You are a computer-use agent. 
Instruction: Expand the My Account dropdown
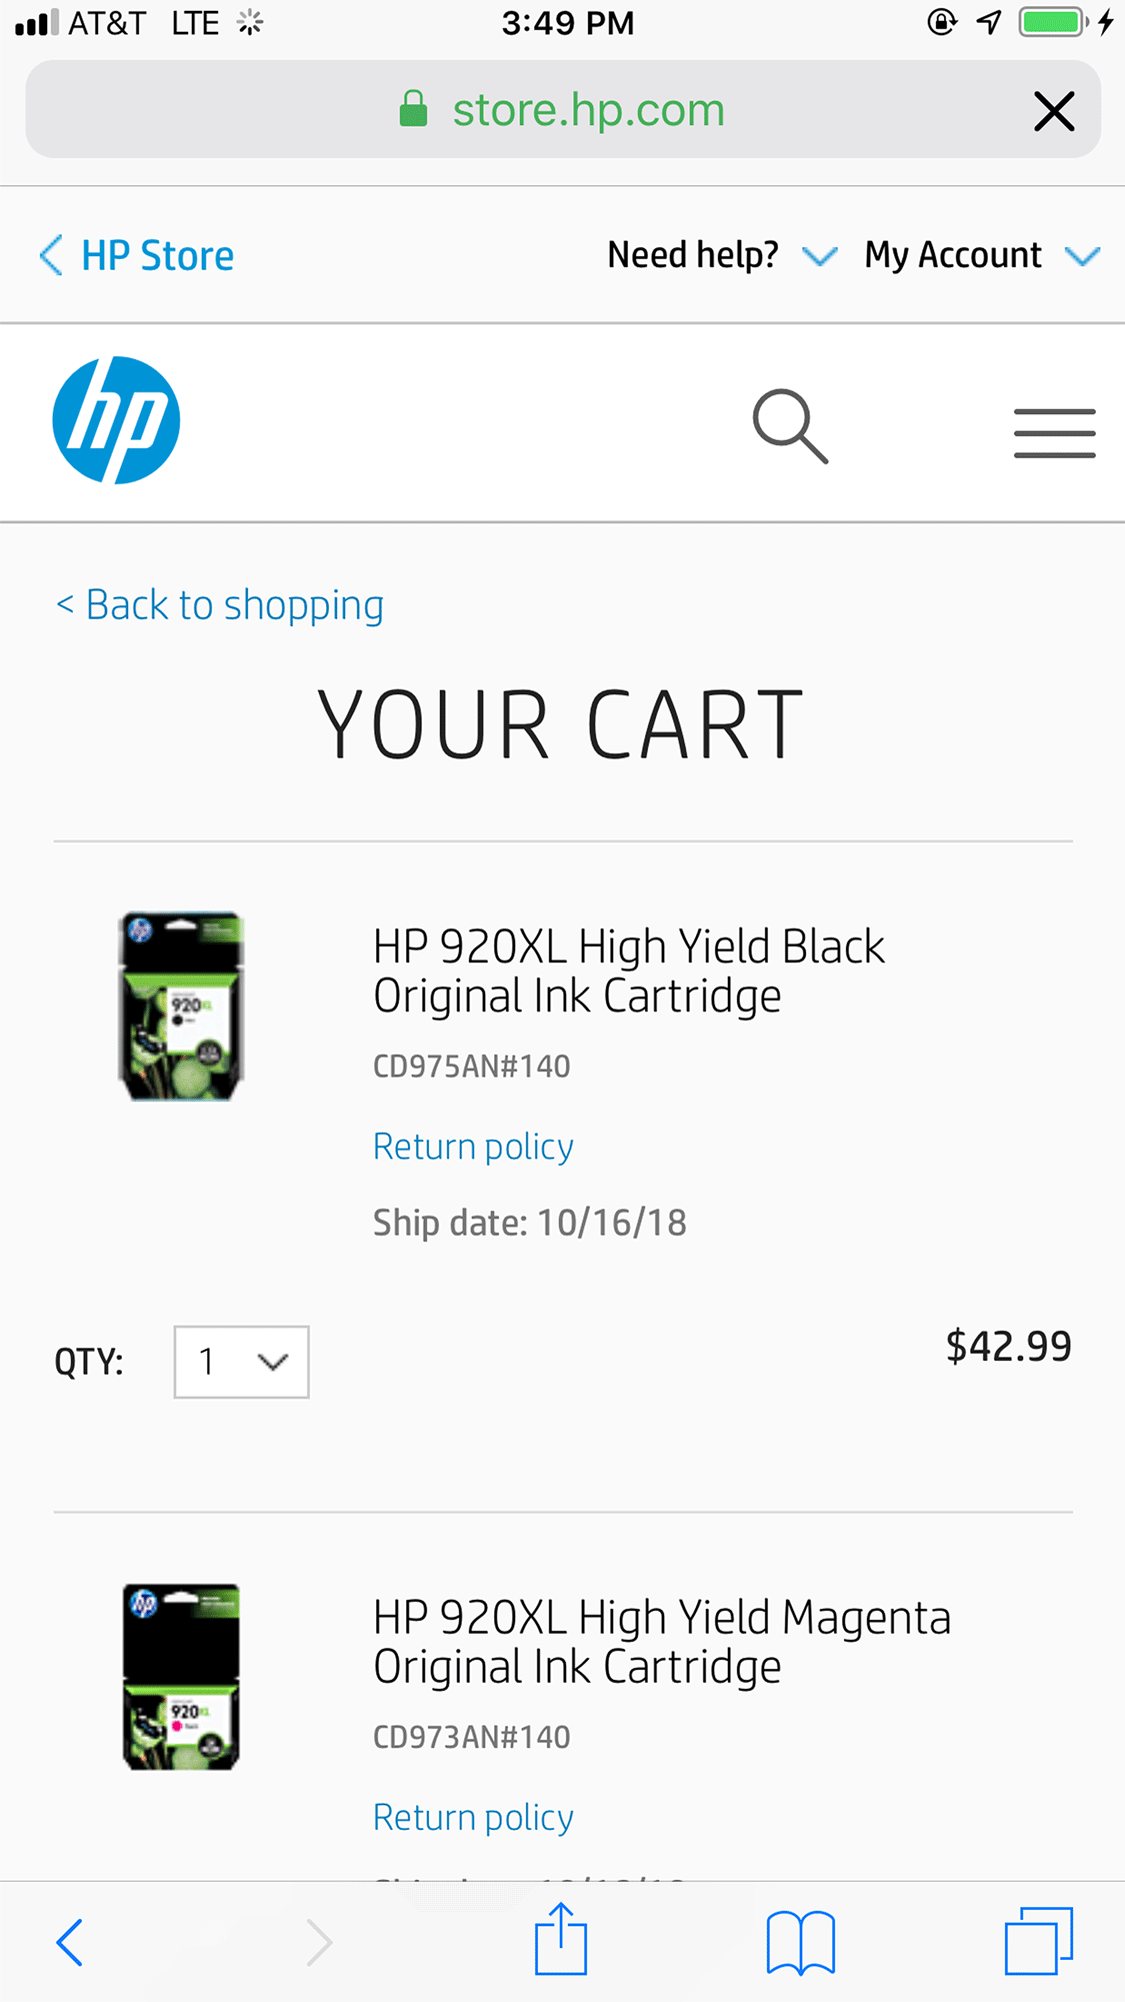(x=981, y=256)
